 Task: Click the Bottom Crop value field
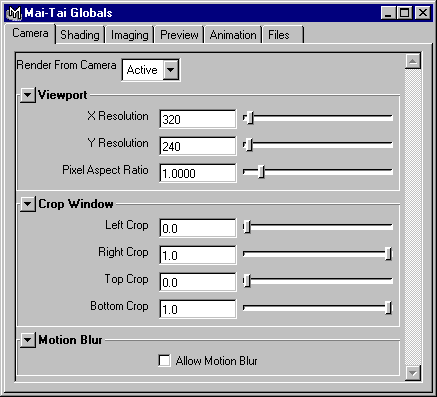(x=198, y=309)
